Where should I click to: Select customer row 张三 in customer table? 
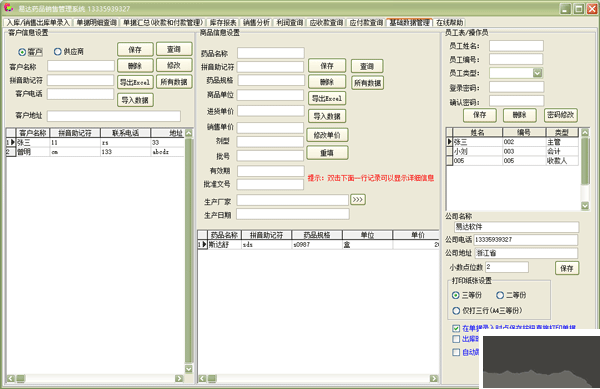coord(95,142)
